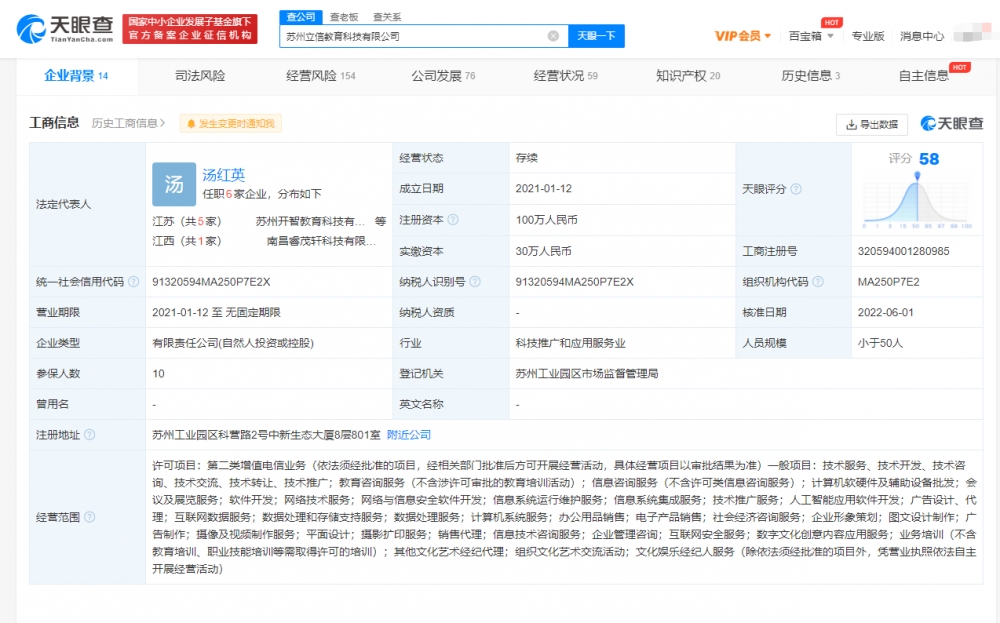Select the 自主信息 tab
The height and width of the screenshot is (623, 1000).
923,76
